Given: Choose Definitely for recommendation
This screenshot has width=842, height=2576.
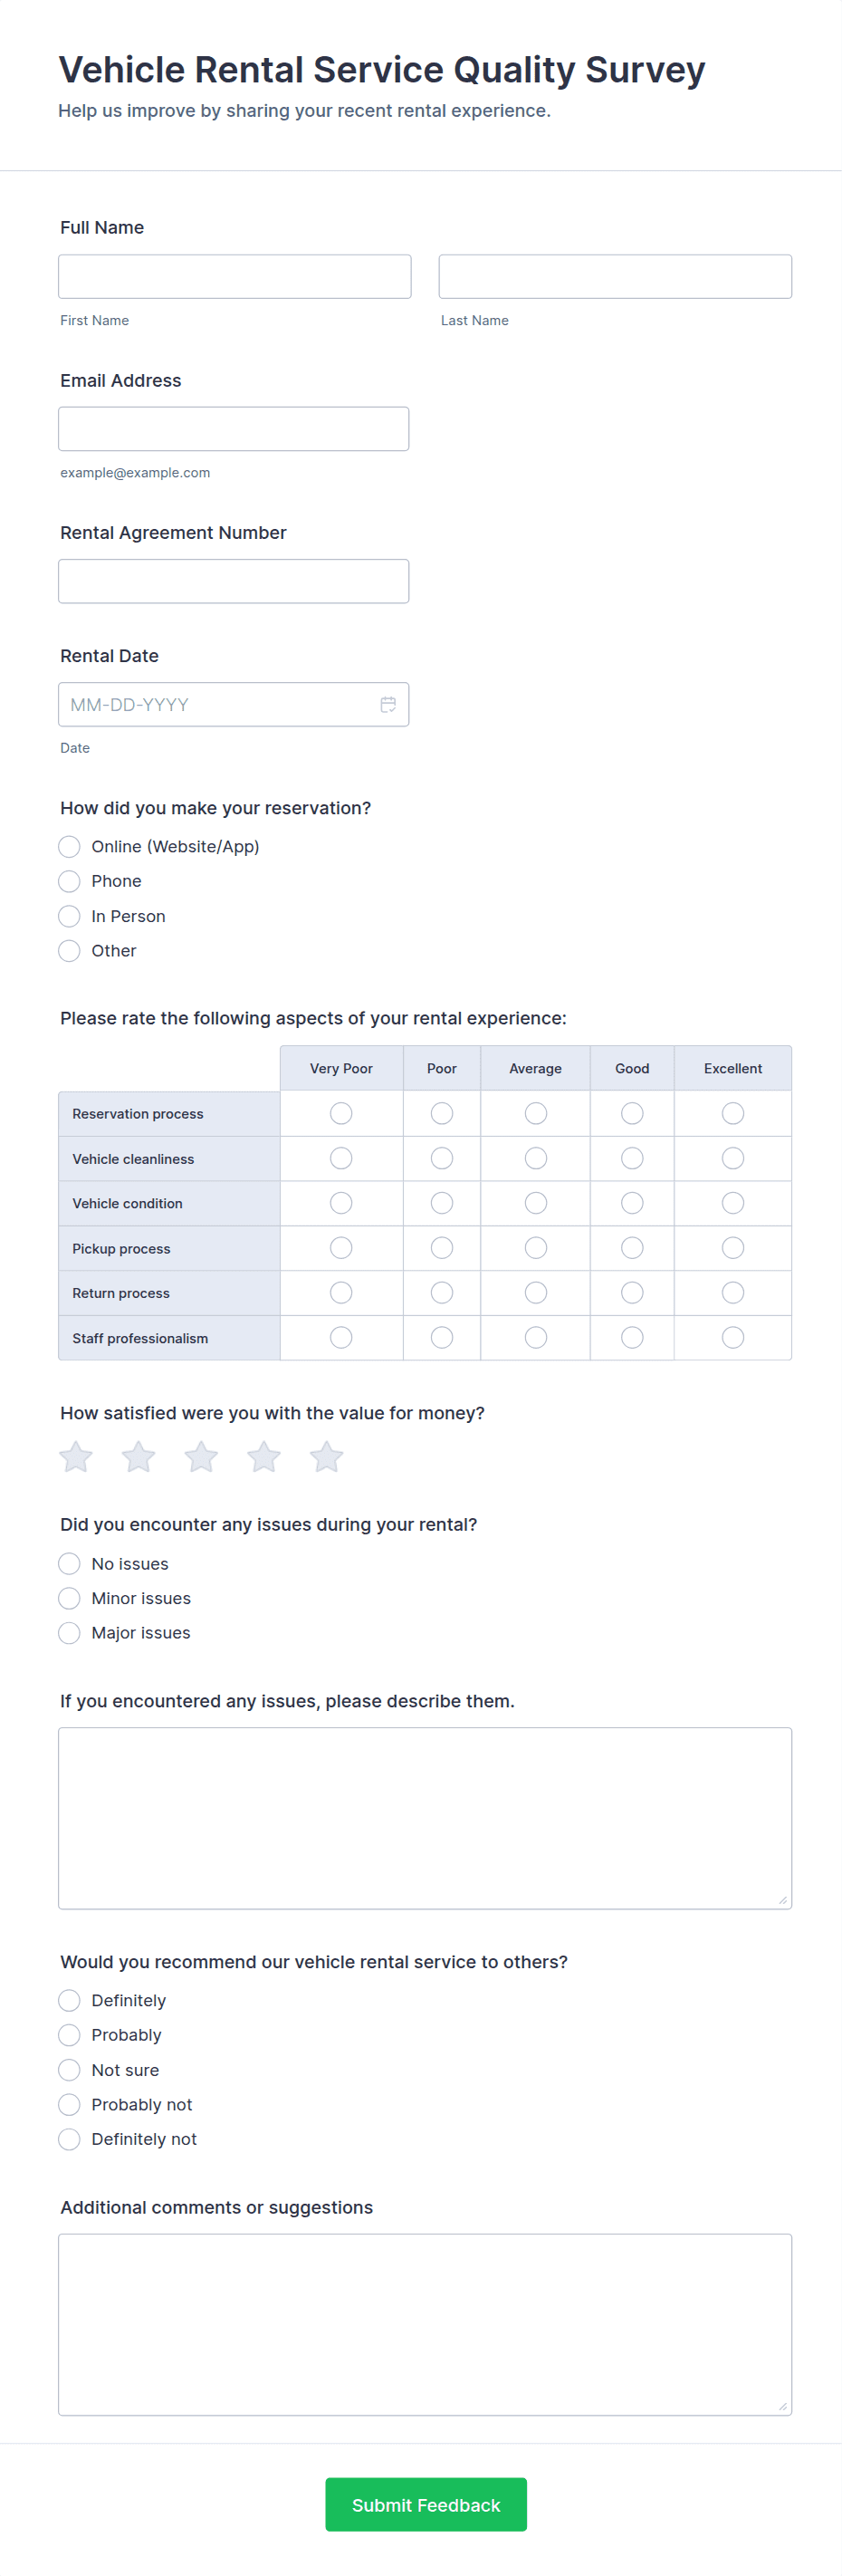Looking at the screenshot, I should tap(69, 2000).
